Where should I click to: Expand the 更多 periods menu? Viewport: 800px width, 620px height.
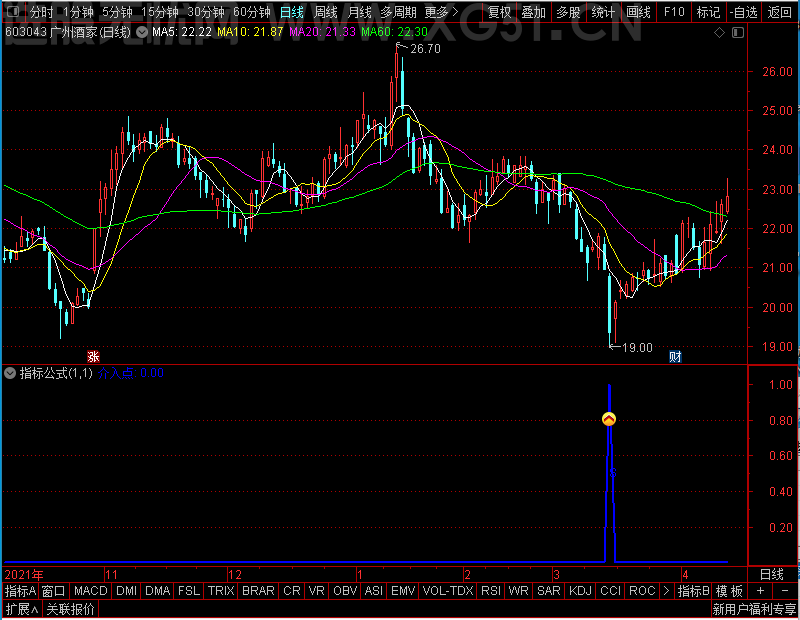[442, 12]
